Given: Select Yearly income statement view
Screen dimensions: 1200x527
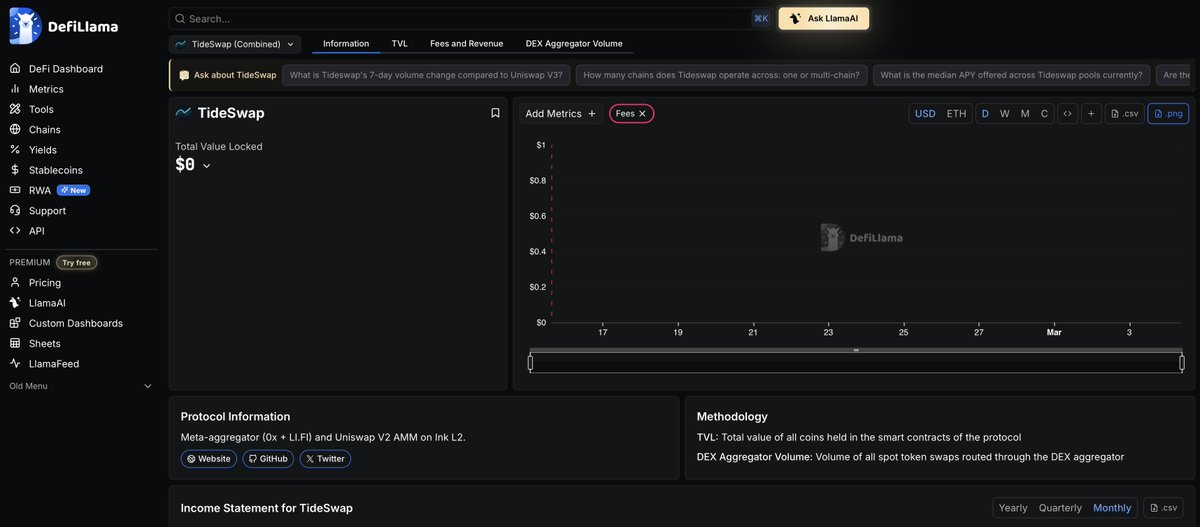Looking at the screenshot, I should (x=1013, y=508).
